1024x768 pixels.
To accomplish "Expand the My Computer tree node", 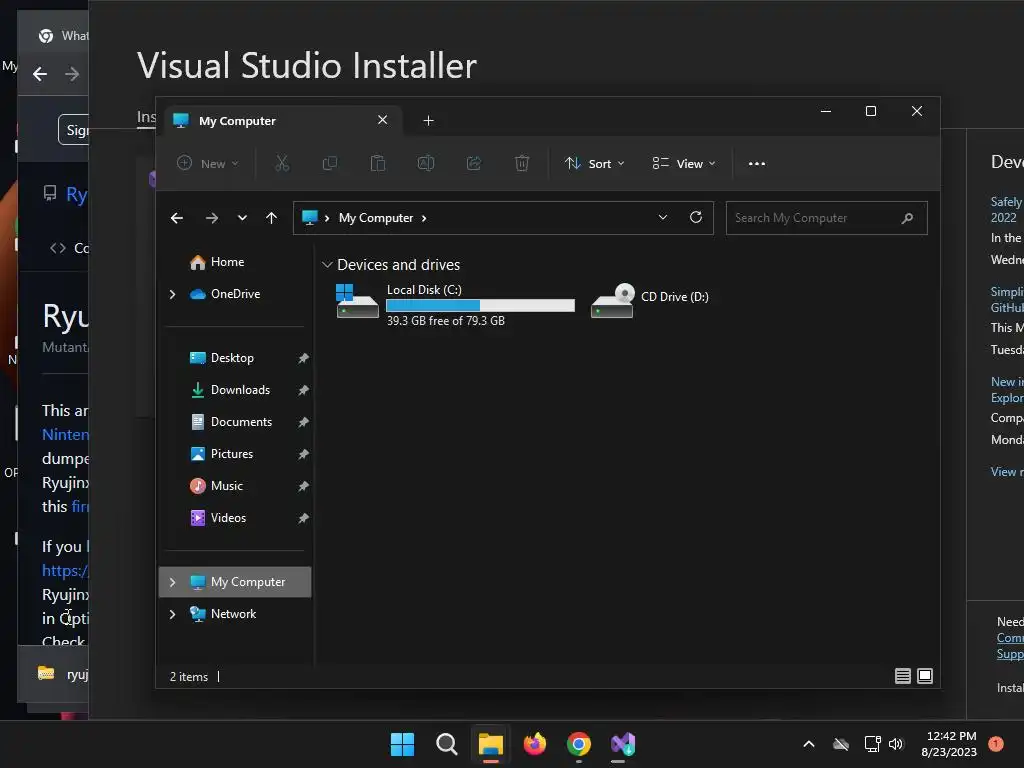I will [172, 582].
